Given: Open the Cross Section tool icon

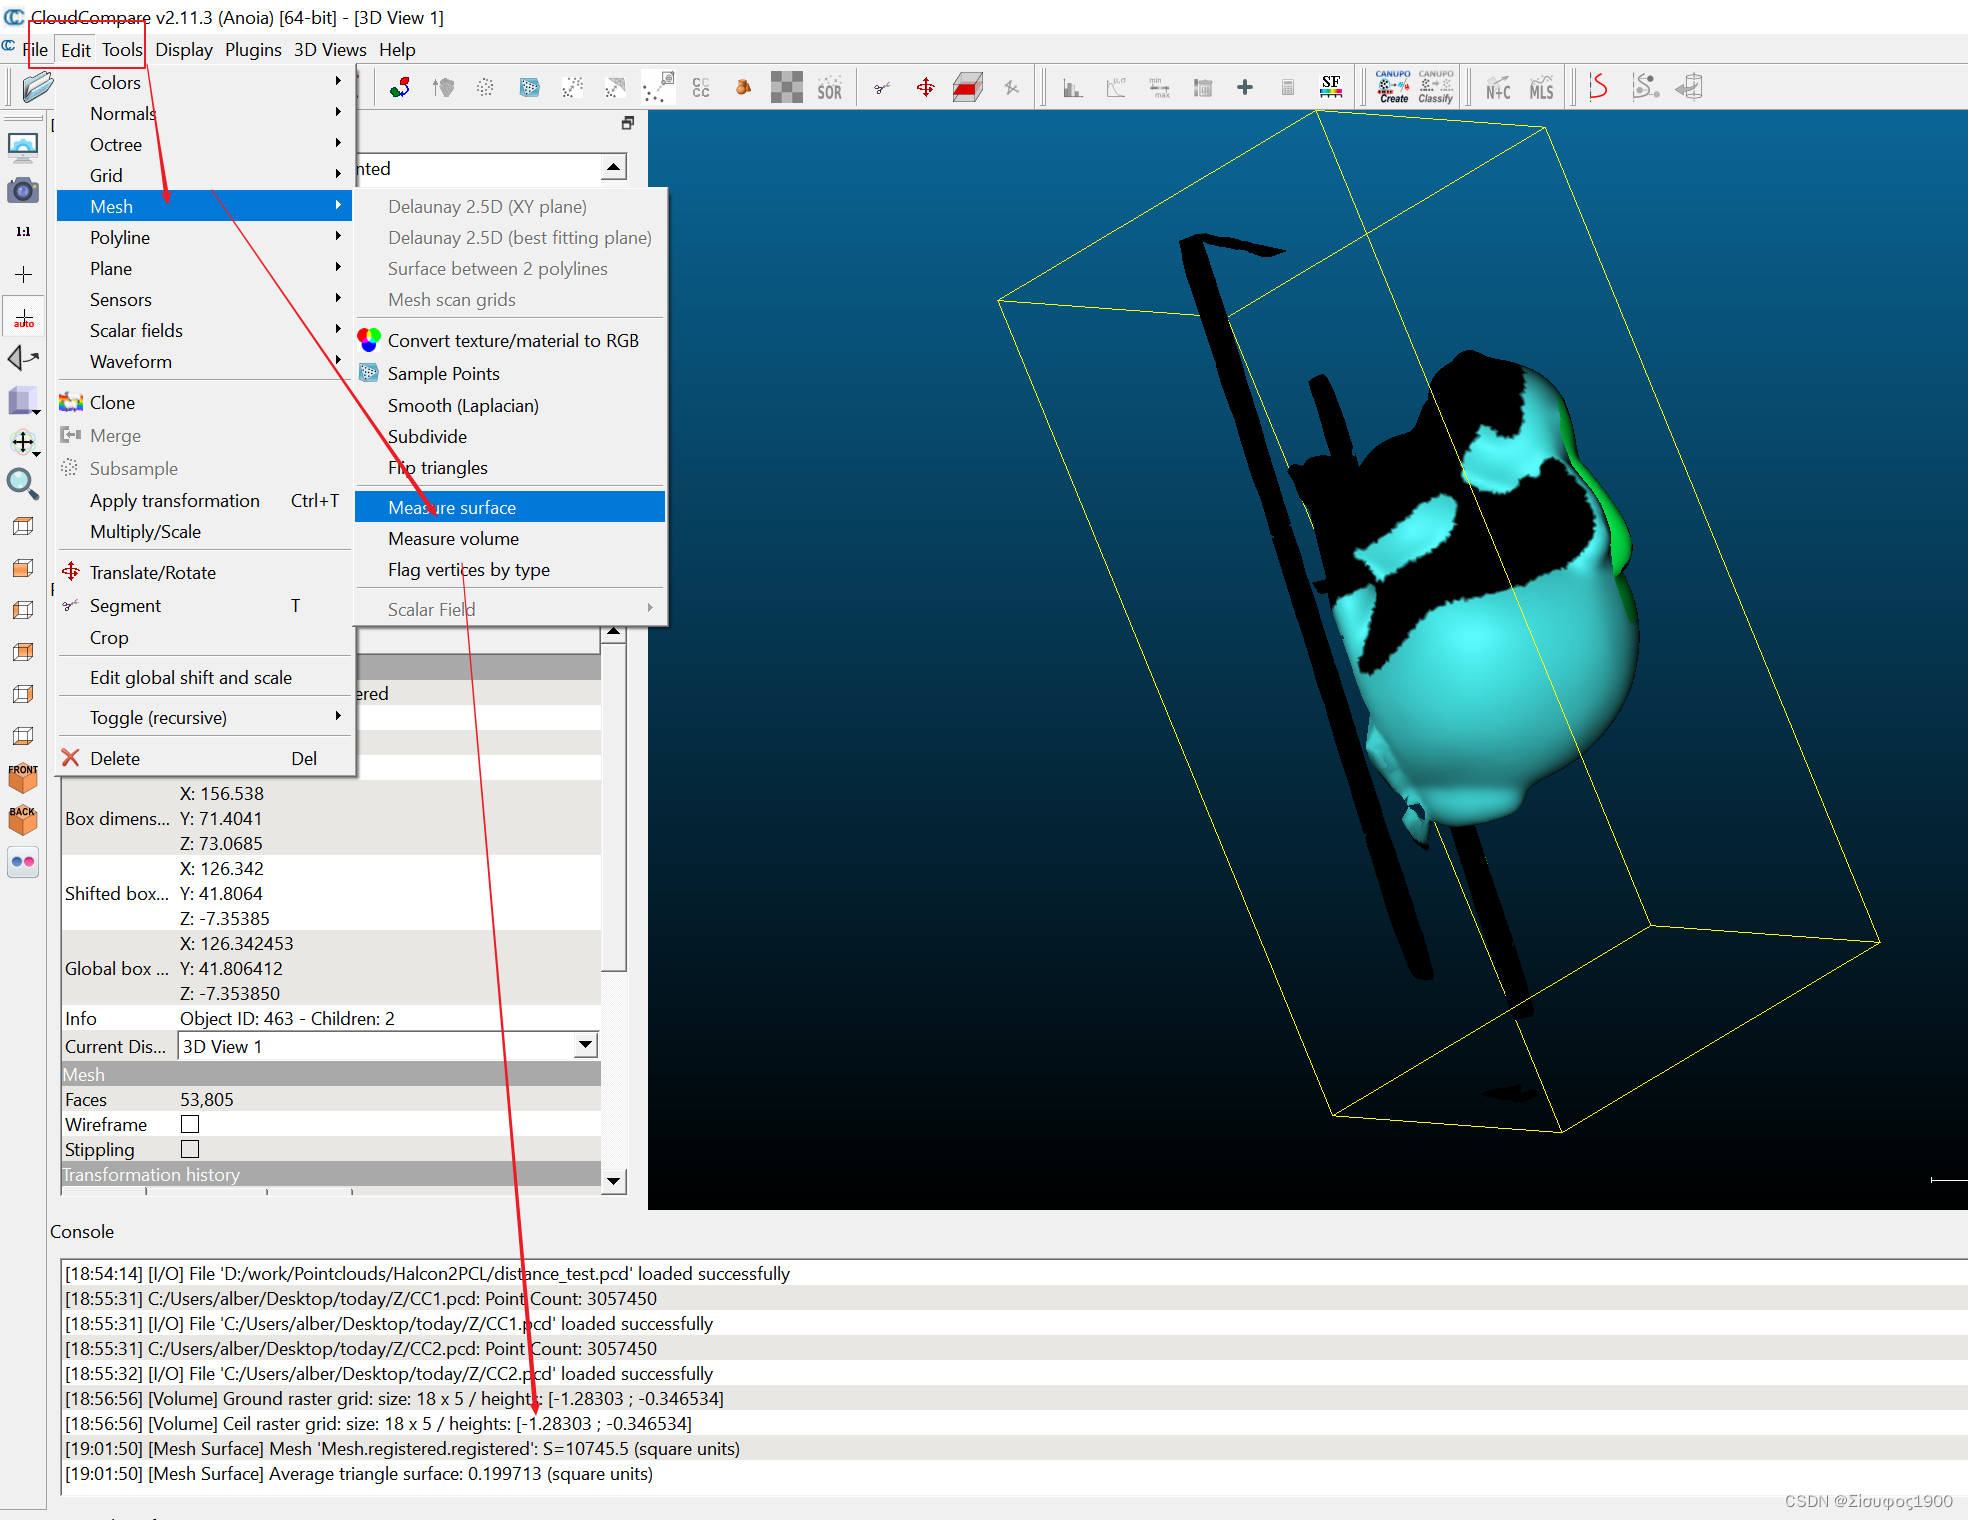Looking at the screenshot, I should coord(967,88).
